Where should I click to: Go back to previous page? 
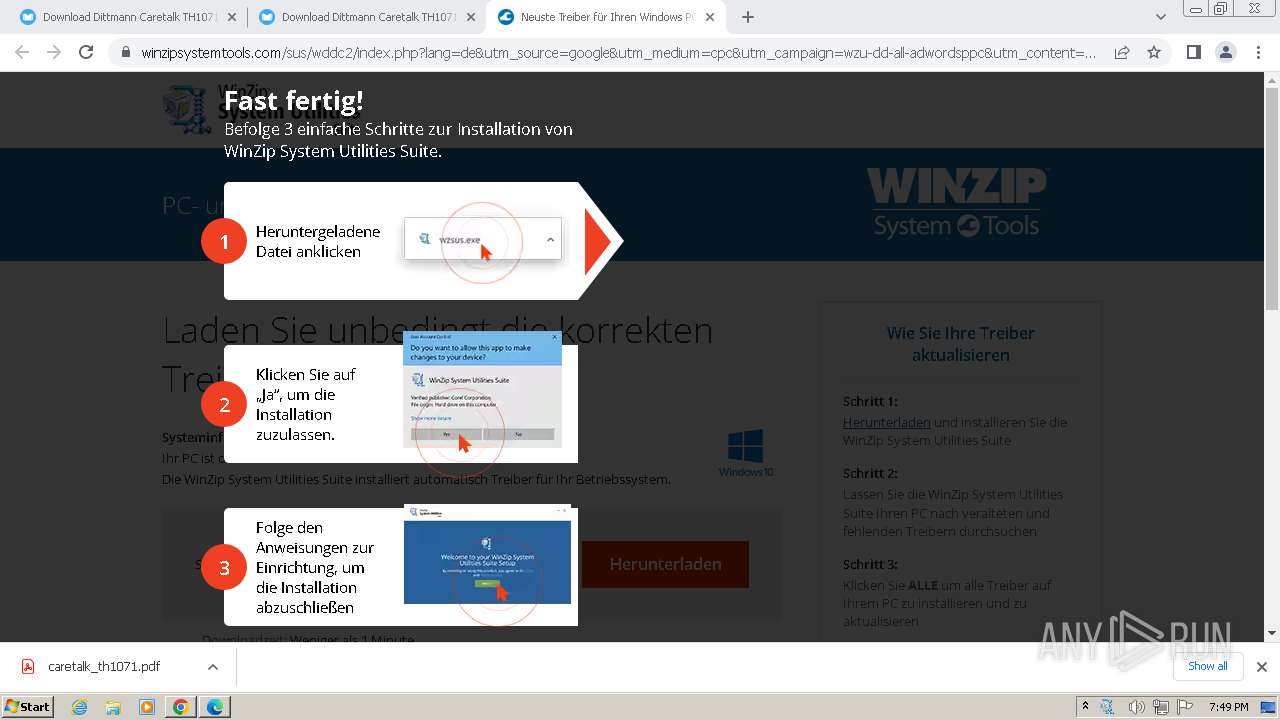[x=22, y=52]
